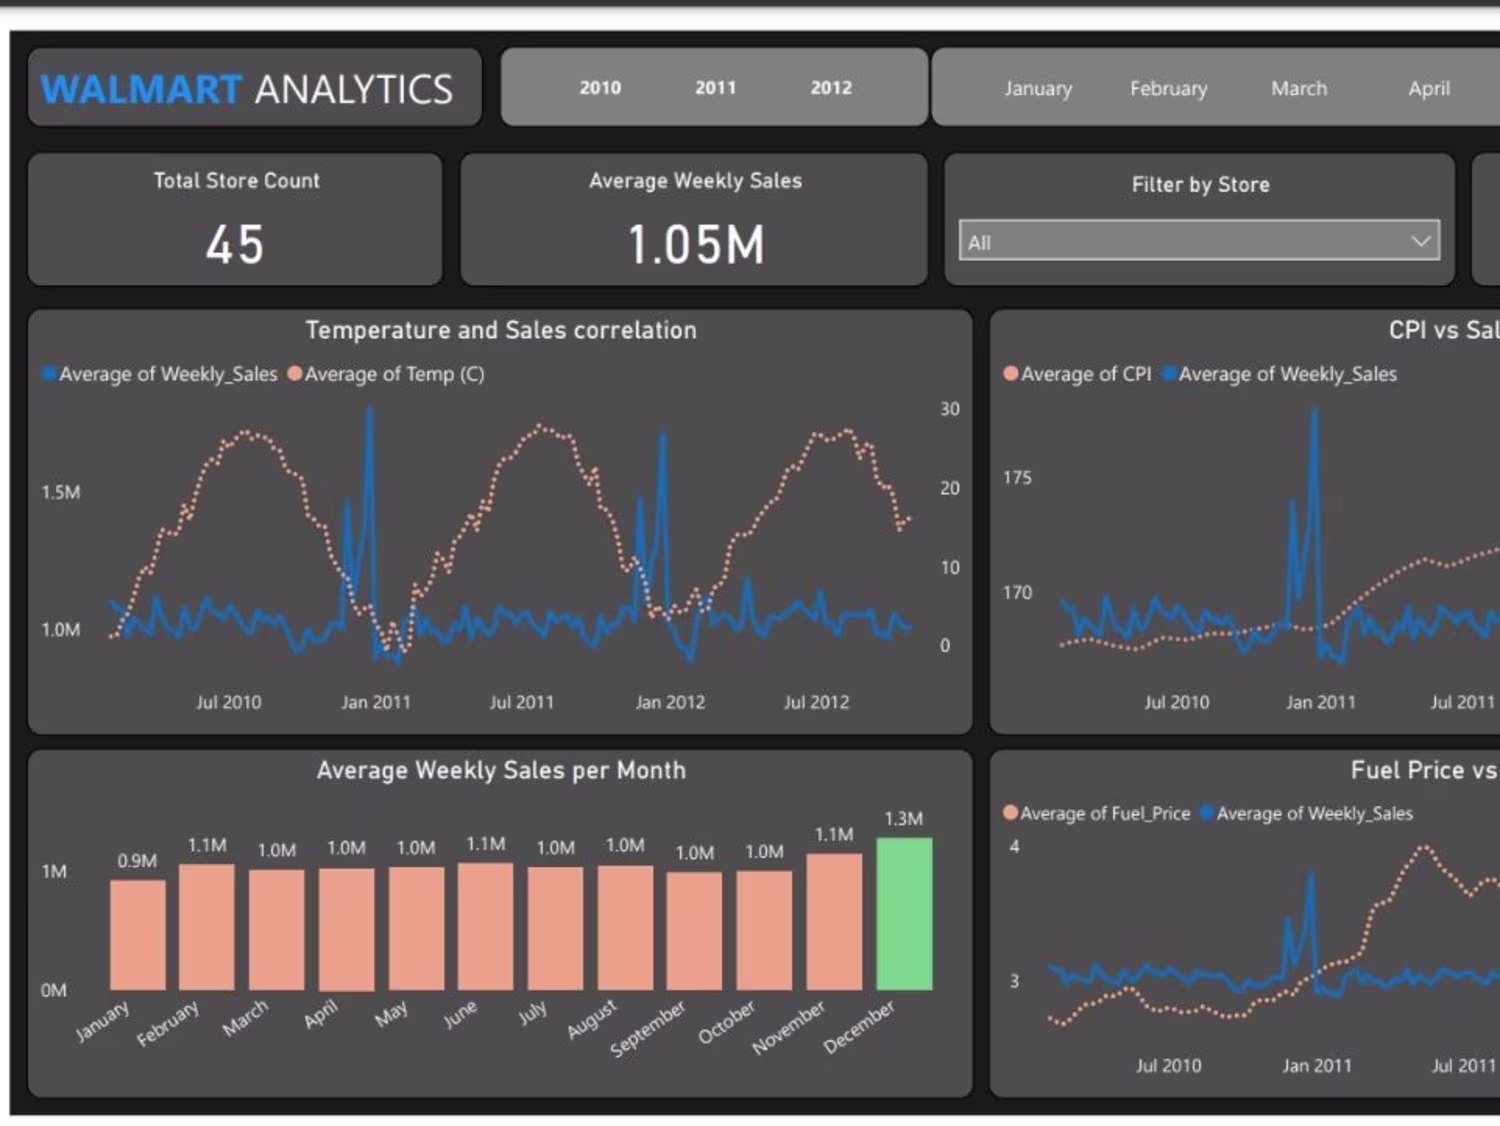
Task: Click the blue Weekly_Sales legend dot in CPI chart
Action: tap(1168, 373)
